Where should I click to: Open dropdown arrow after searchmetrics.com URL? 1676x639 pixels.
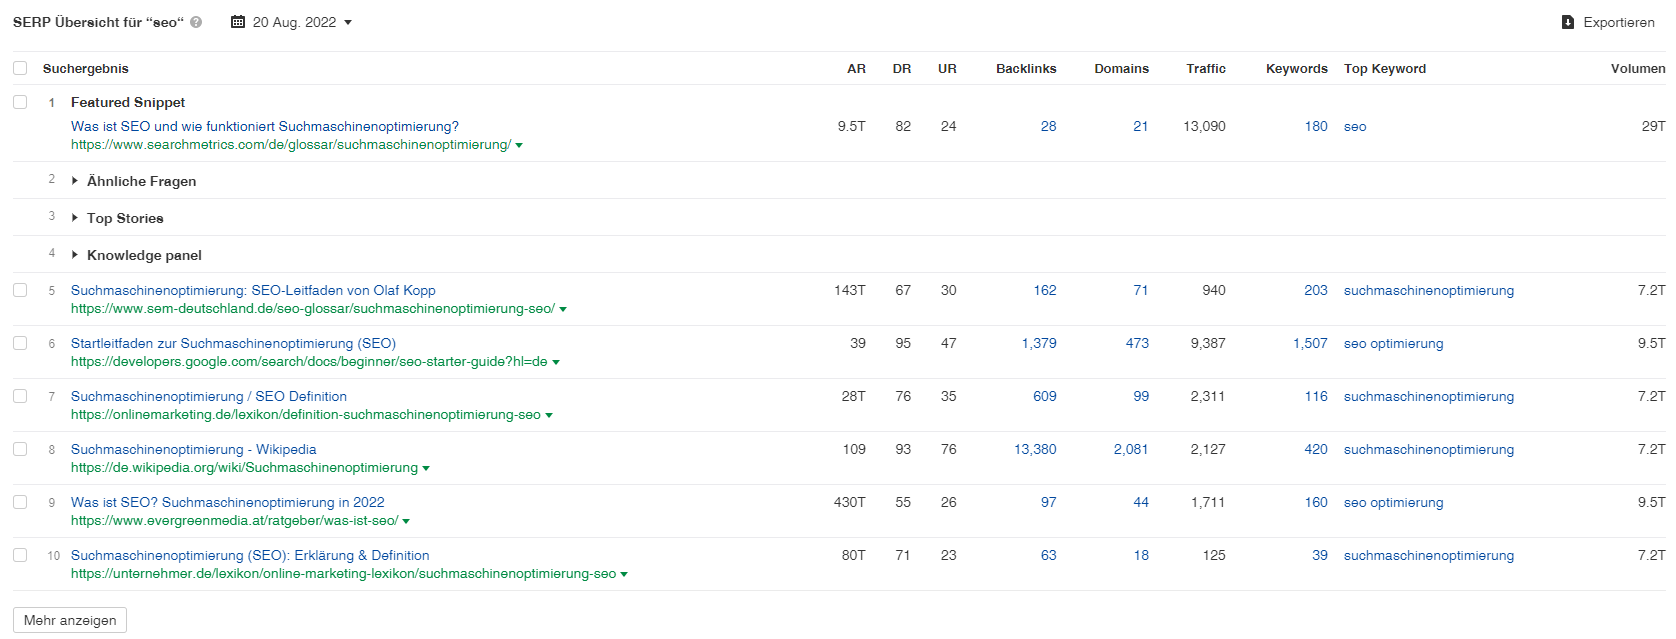(x=519, y=146)
